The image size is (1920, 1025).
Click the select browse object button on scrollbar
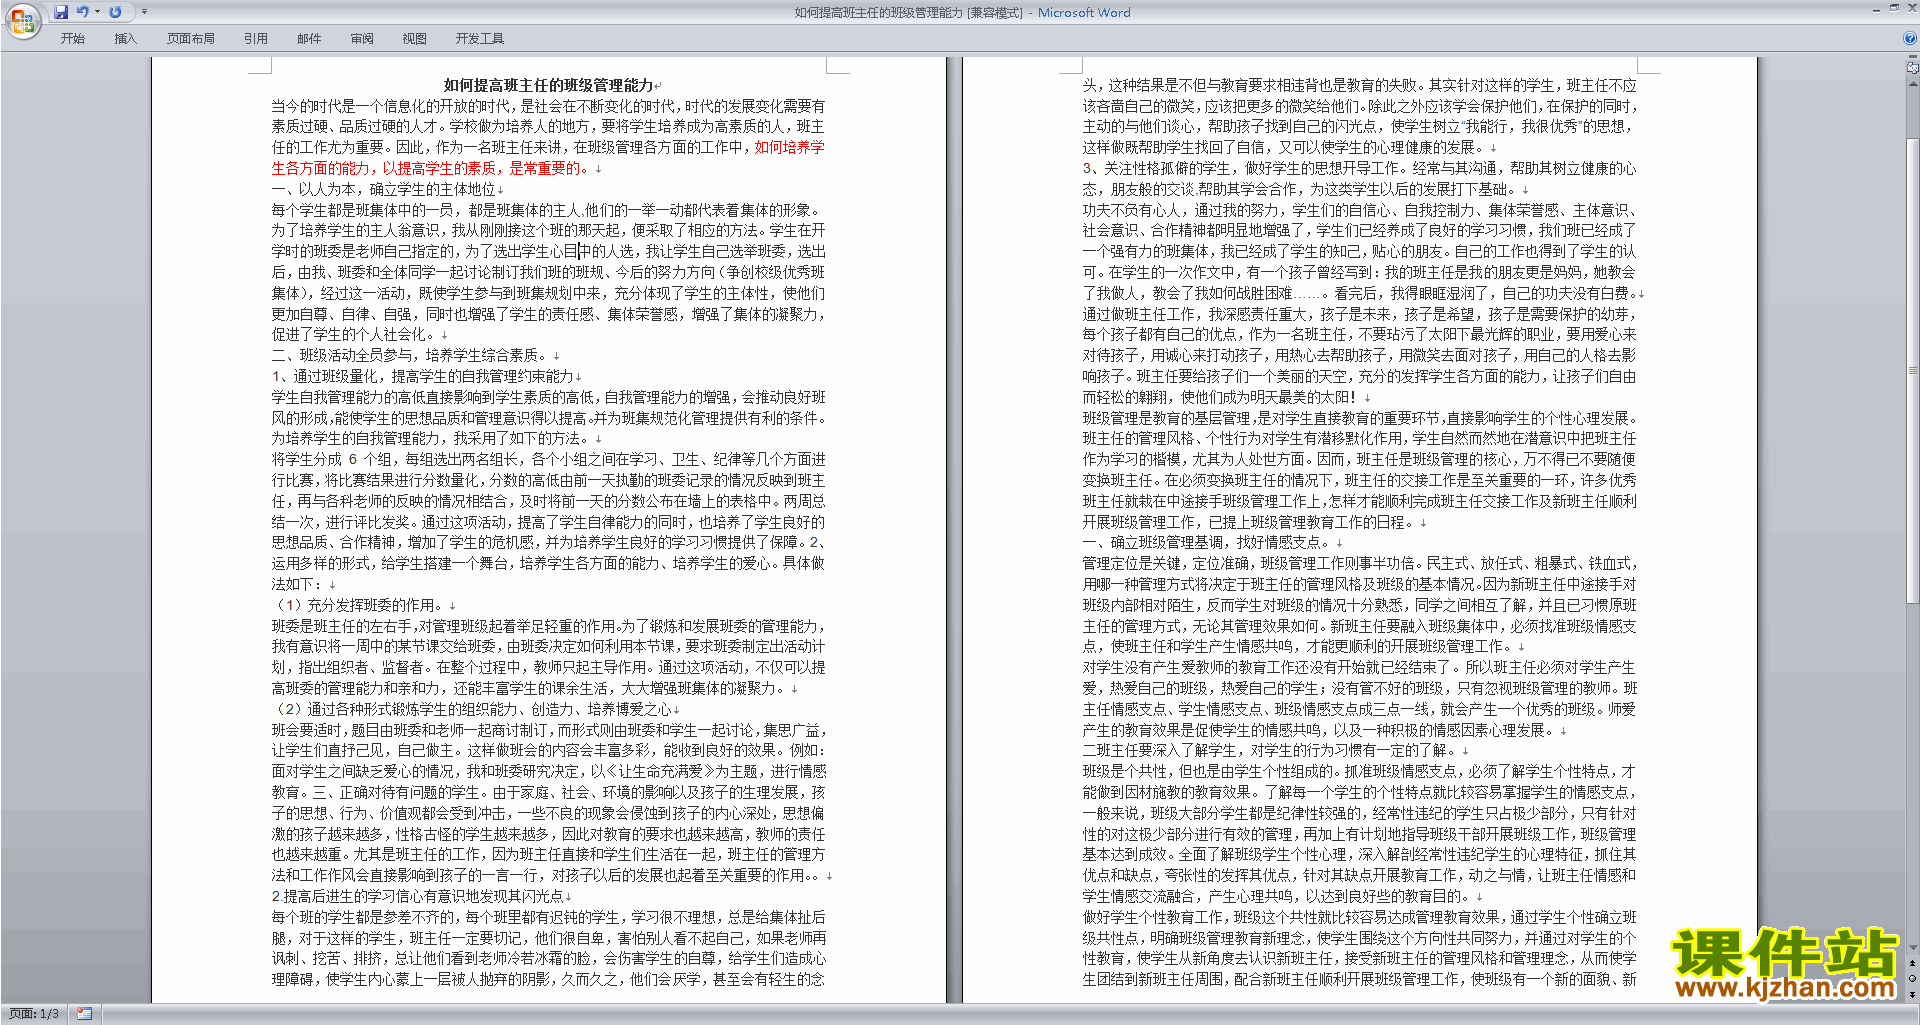coord(1913,978)
